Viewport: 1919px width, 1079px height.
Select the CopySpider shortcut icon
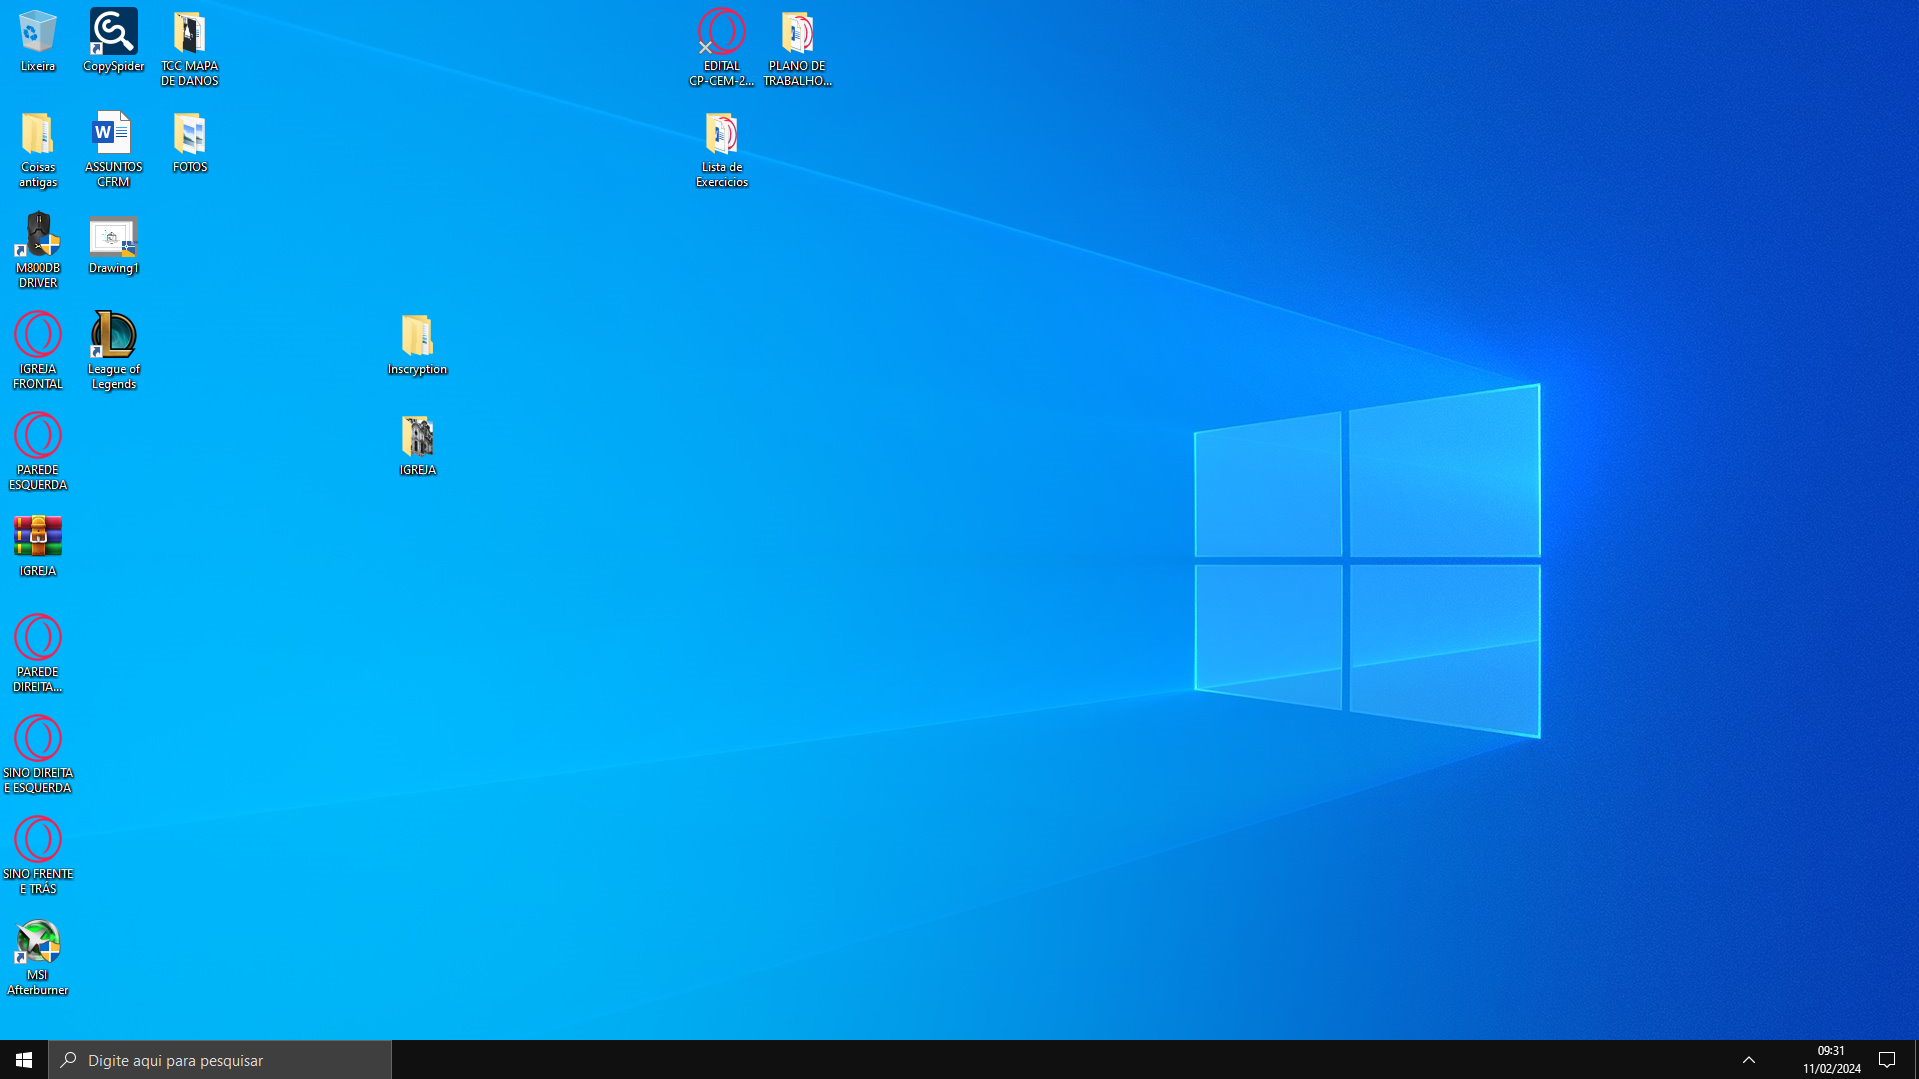tap(113, 41)
